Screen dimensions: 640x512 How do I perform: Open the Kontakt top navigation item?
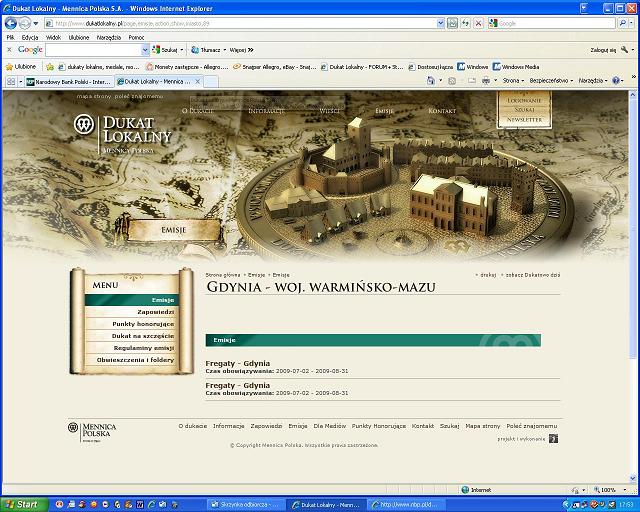coord(442,111)
